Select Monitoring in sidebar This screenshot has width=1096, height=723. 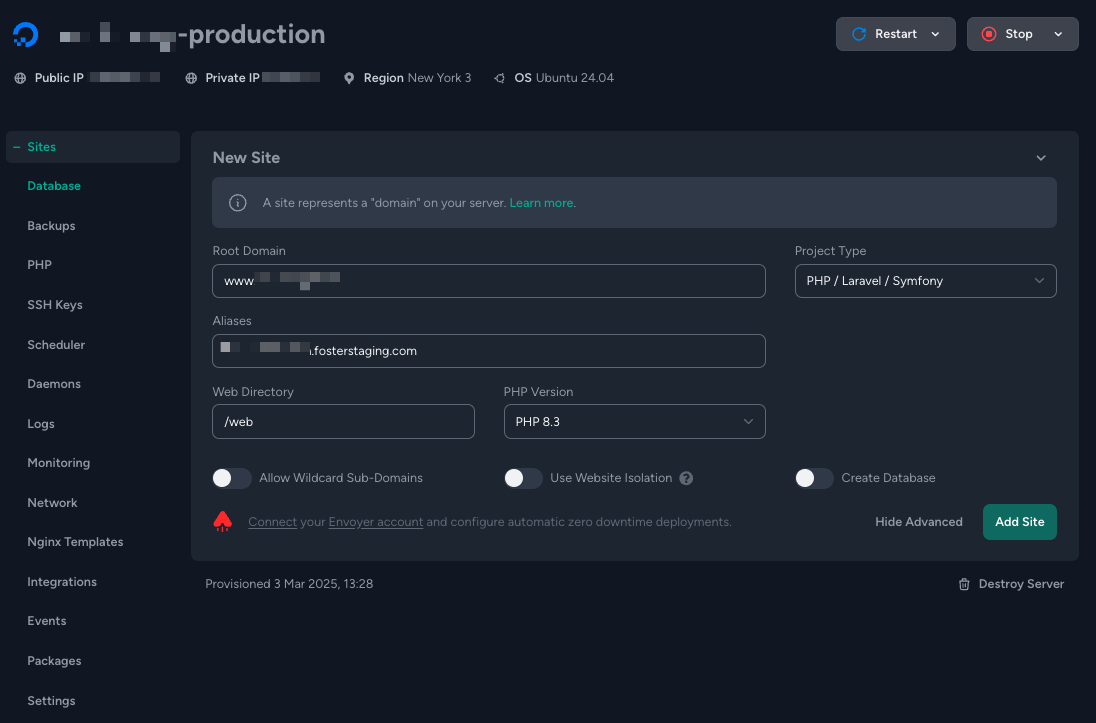59,463
